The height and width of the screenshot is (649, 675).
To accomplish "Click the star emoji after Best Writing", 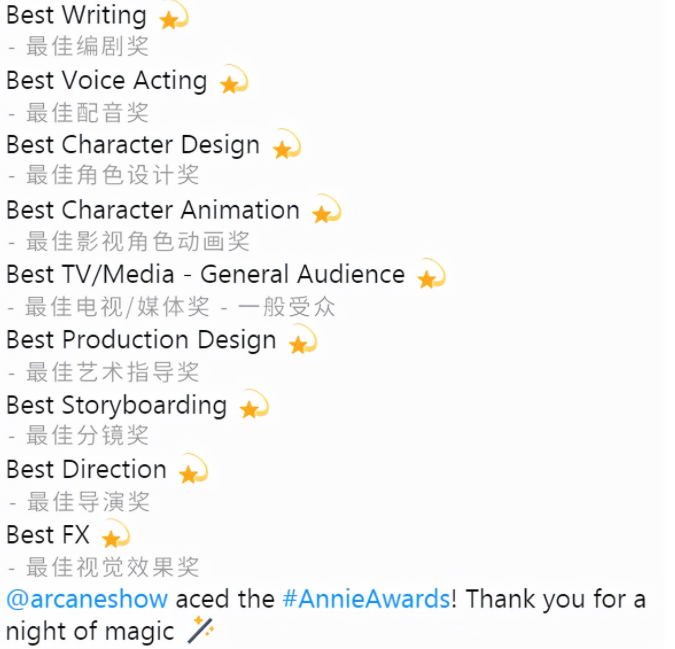I will [x=174, y=15].
